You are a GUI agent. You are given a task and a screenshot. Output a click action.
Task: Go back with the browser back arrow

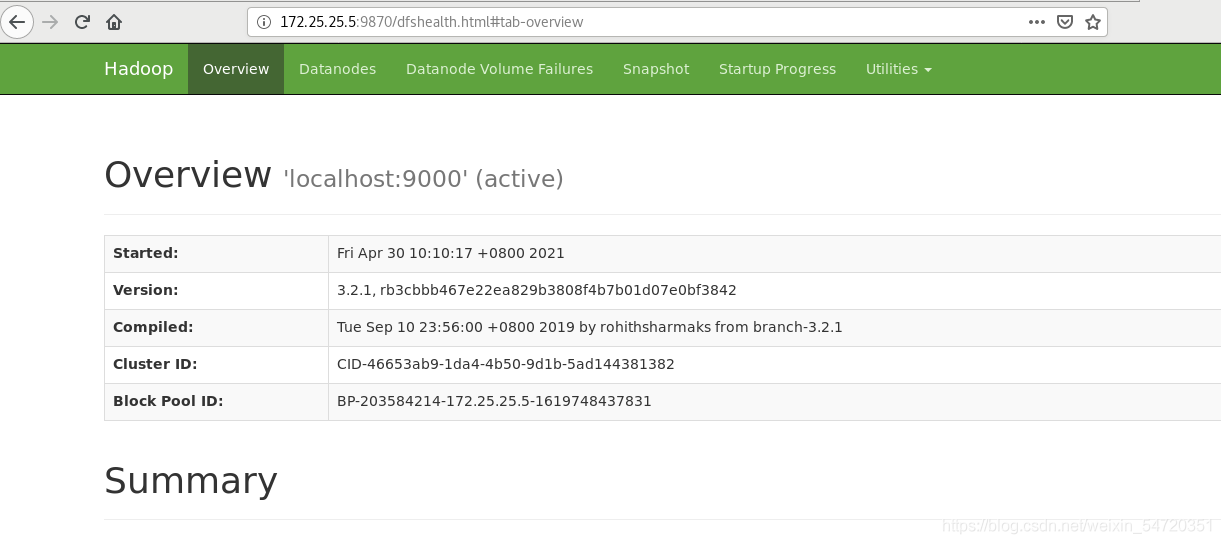17,22
